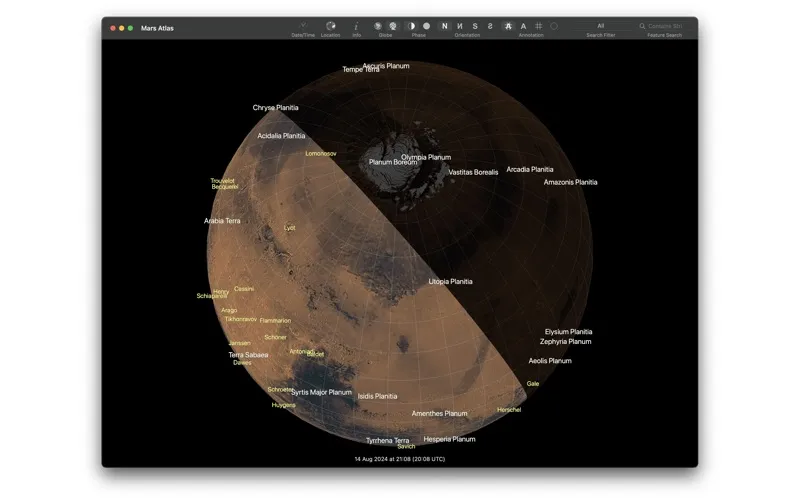Click the Vastitas Borealis label

point(473,172)
